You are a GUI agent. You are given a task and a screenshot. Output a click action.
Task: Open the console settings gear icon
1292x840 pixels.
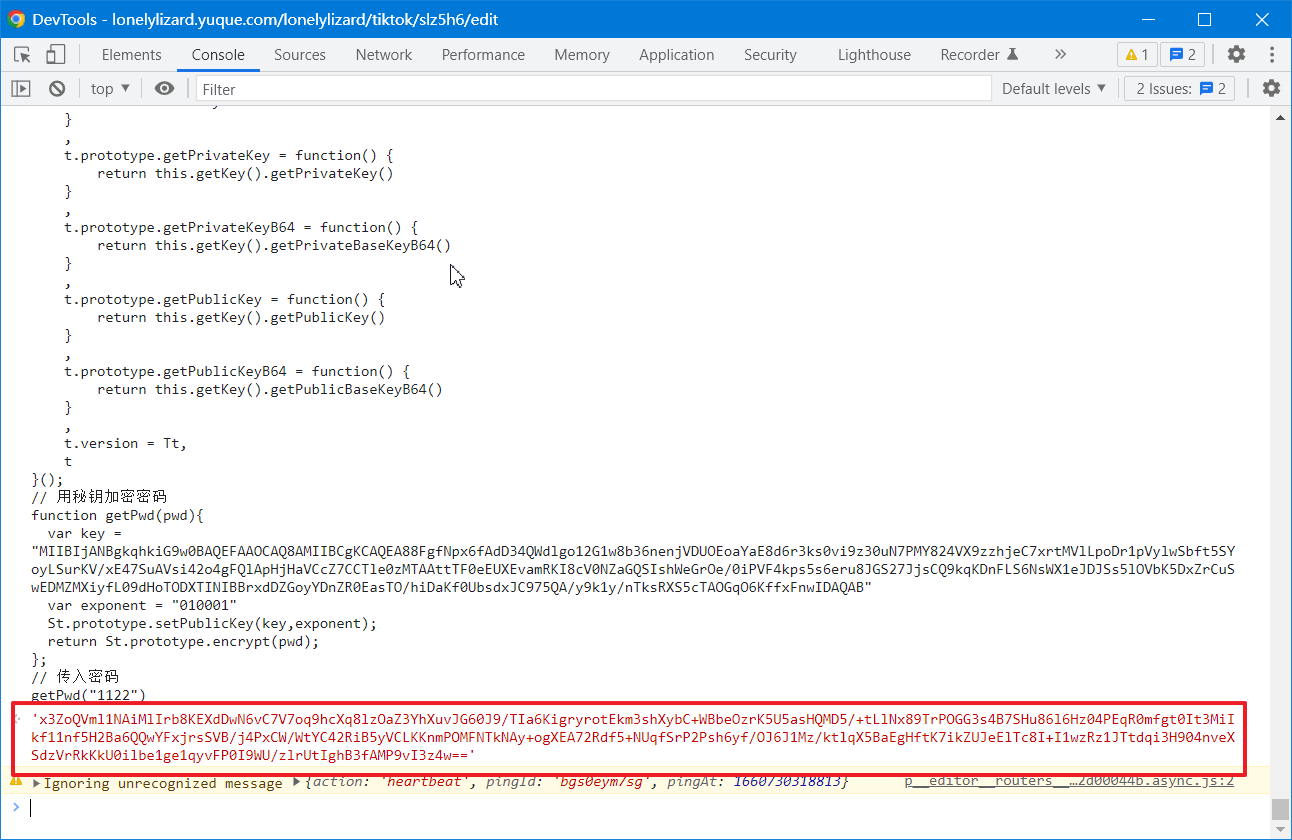pyautogui.click(x=1271, y=89)
